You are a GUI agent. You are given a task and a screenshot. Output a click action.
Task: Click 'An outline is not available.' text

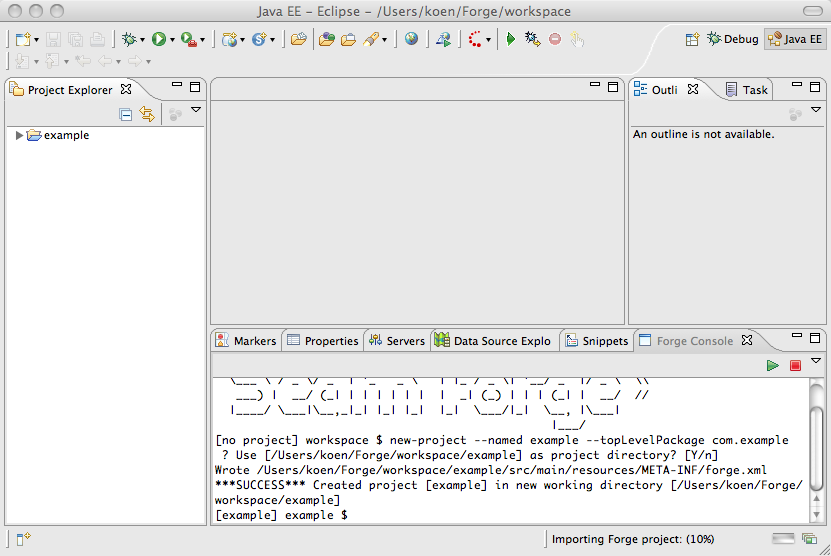703,134
